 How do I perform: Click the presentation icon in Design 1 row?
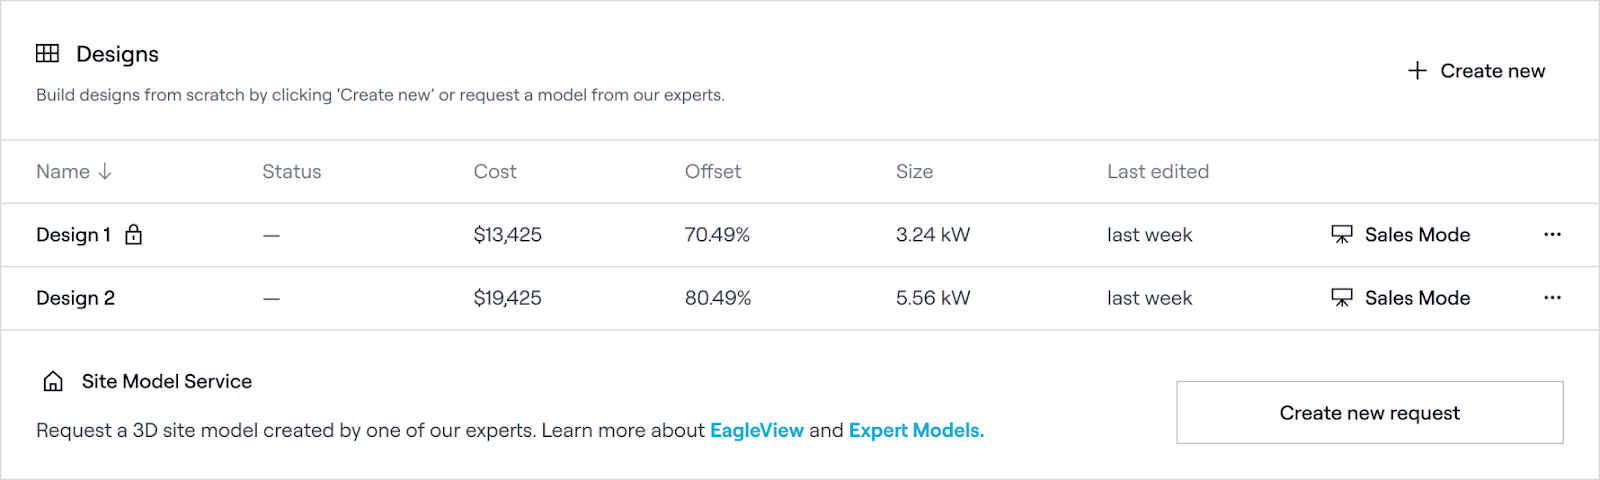(x=1341, y=235)
